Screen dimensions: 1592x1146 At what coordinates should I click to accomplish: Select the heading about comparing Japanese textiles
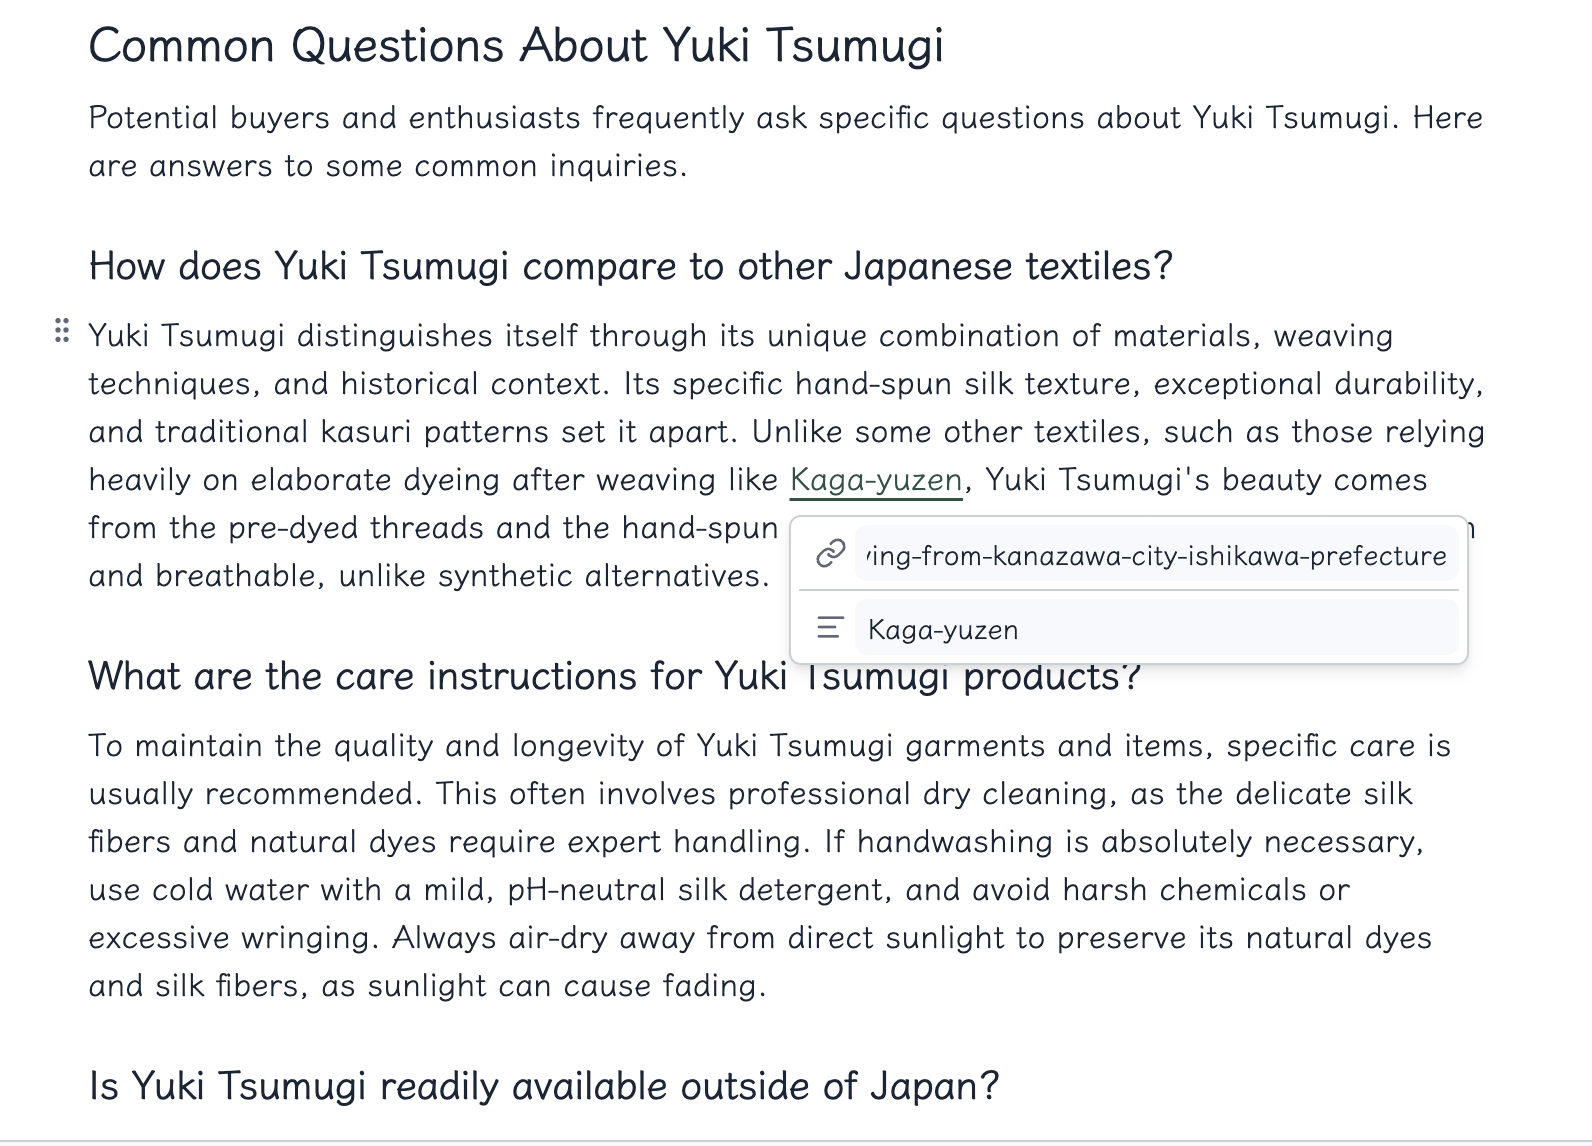630,267
